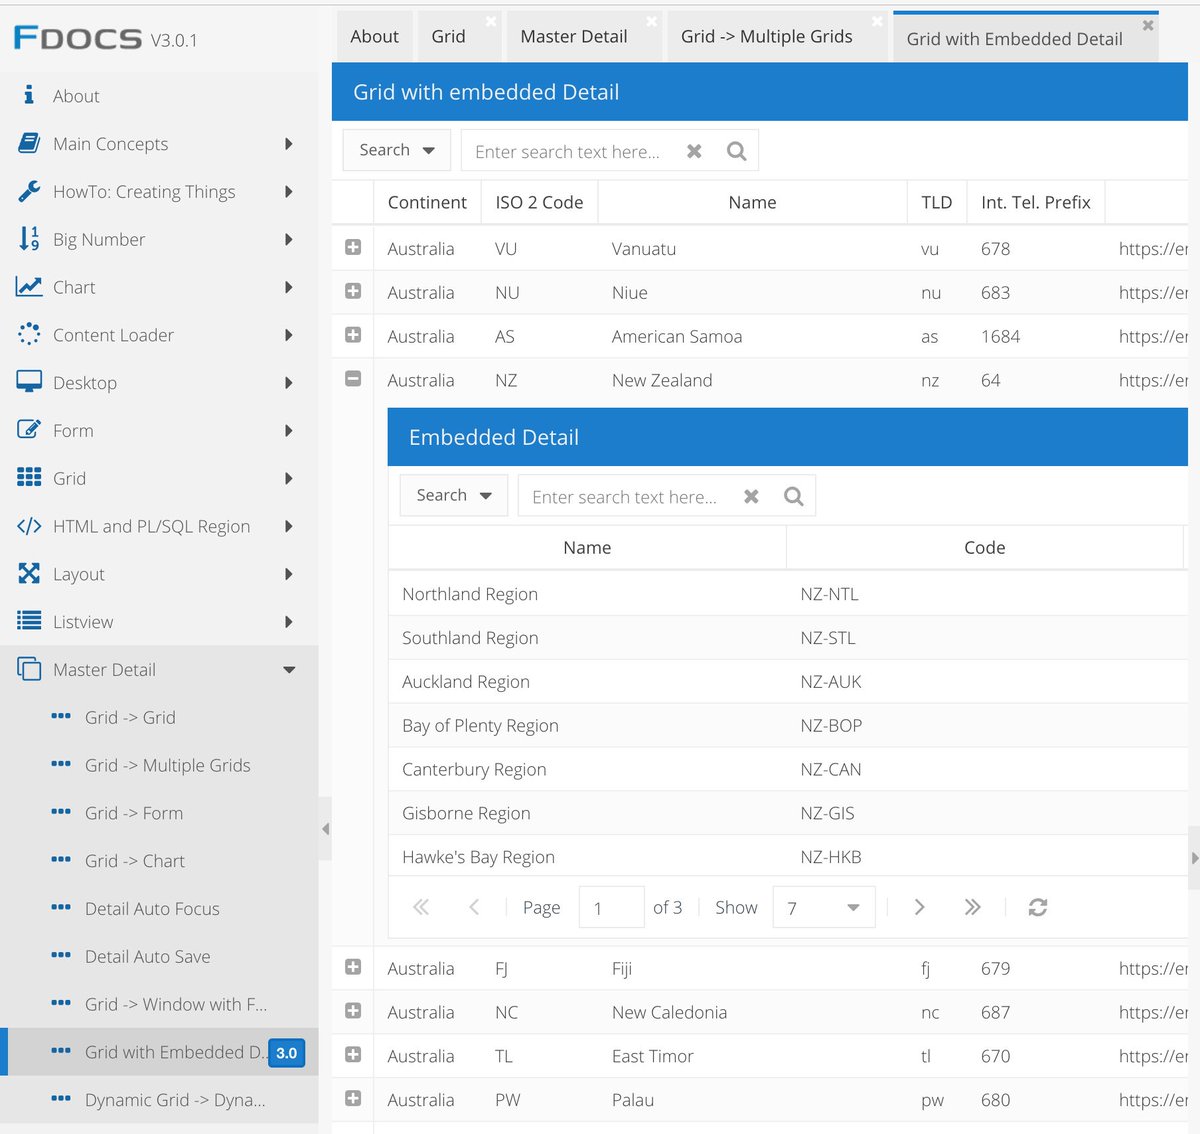Click the Master Detail copy icon

pyautogui.click(x=29, y=669)
